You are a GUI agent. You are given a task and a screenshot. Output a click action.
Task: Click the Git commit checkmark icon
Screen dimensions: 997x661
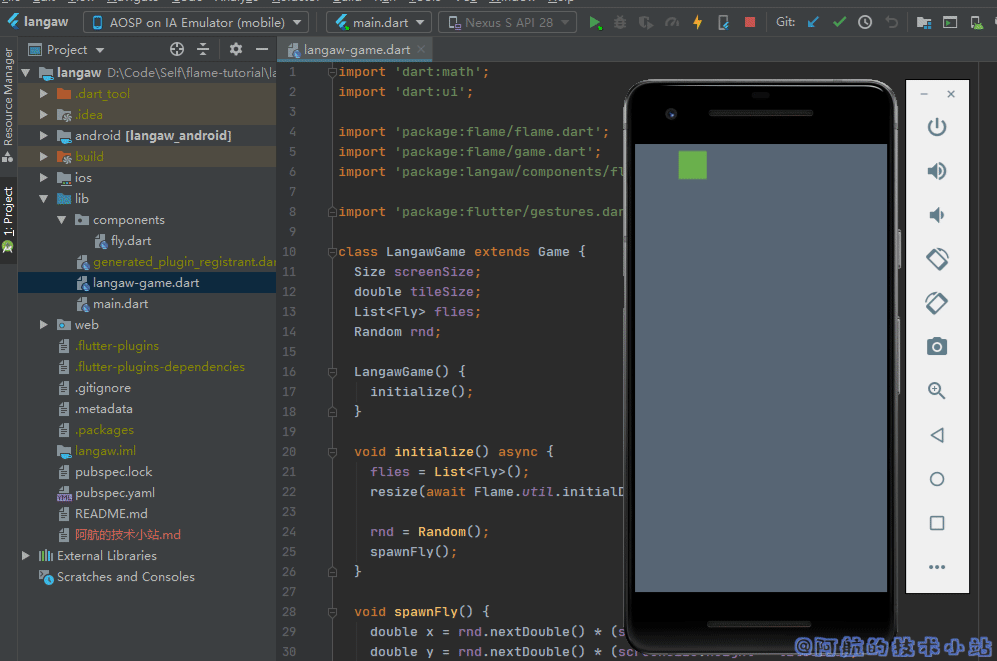[x=839, y=22]
